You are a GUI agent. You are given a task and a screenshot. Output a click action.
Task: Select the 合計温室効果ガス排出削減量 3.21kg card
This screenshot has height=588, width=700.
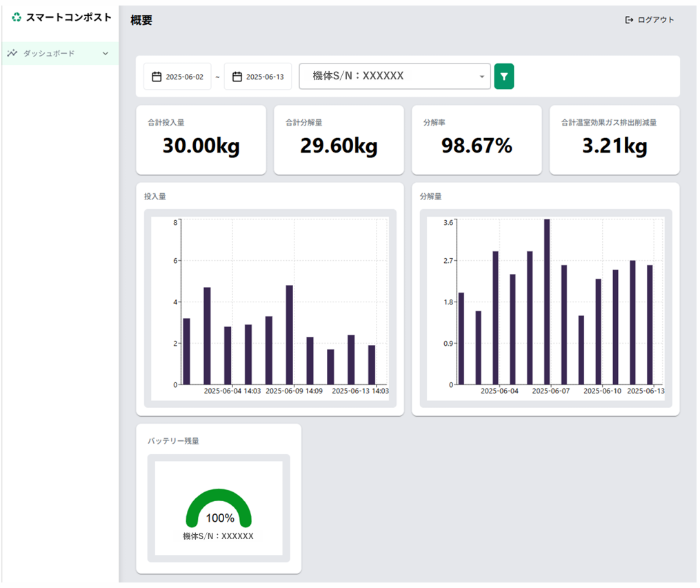[x=614, y=140]
